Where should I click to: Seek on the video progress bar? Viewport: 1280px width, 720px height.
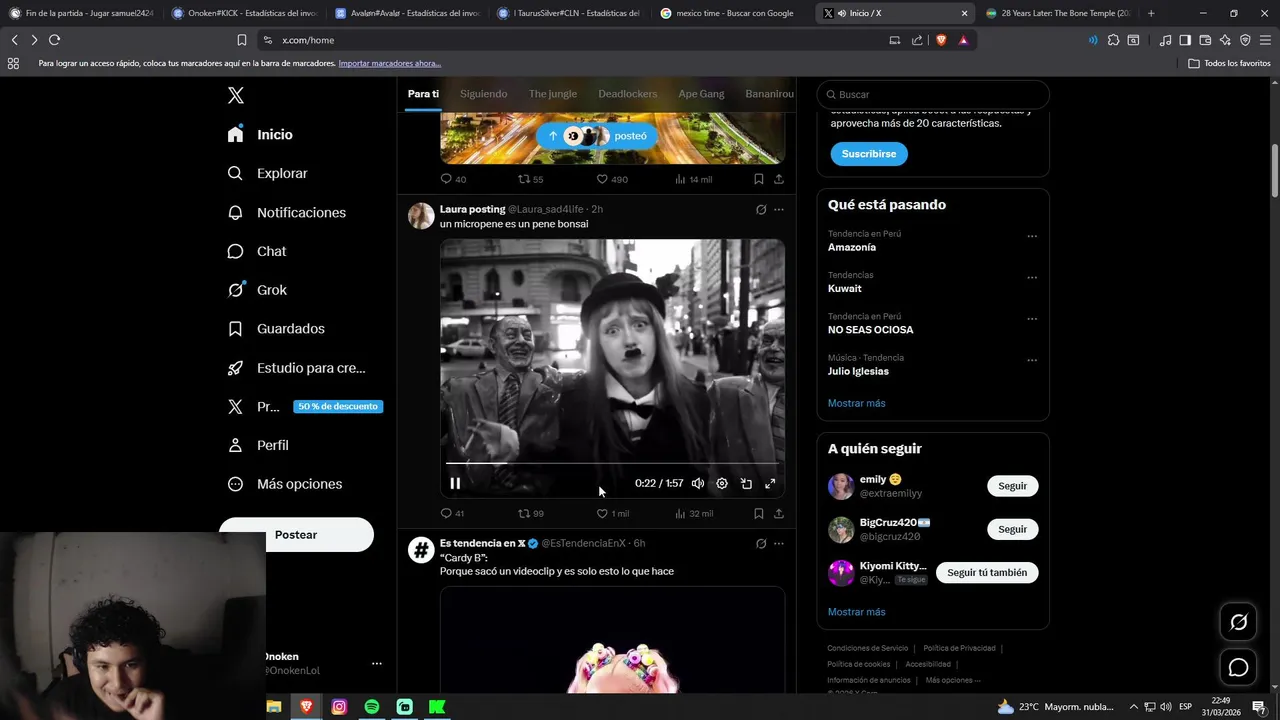pos(612,463)
